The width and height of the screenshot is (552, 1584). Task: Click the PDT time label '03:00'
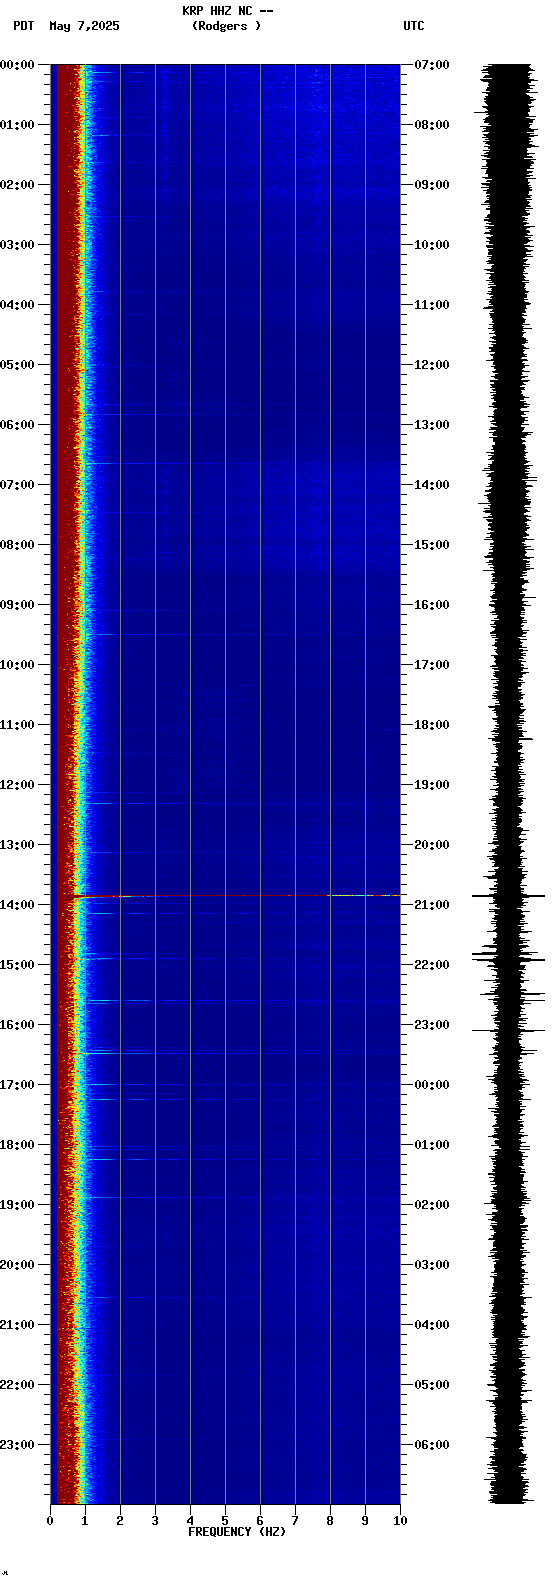17,245
